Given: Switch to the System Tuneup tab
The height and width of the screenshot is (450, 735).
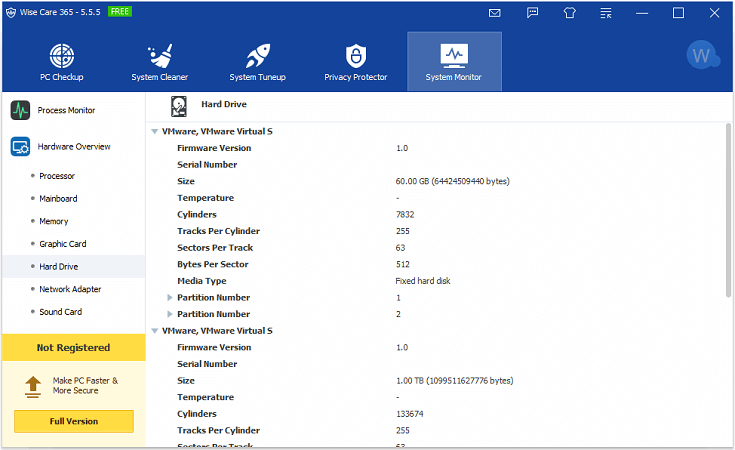Looking at the screenshot, I should 258,61.
